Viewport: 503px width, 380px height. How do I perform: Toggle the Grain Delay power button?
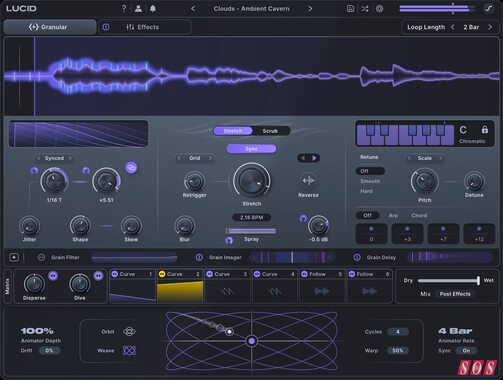(357, 257)
